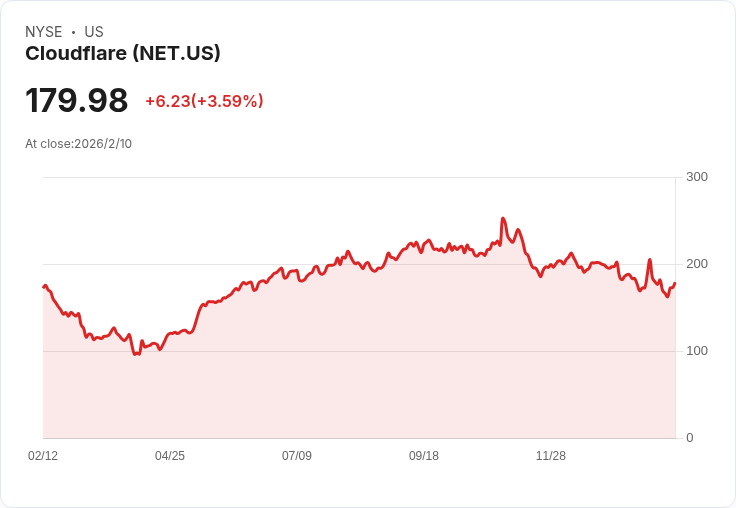
Task: Click the highest peak of the price line
Action: coord(503,219)
